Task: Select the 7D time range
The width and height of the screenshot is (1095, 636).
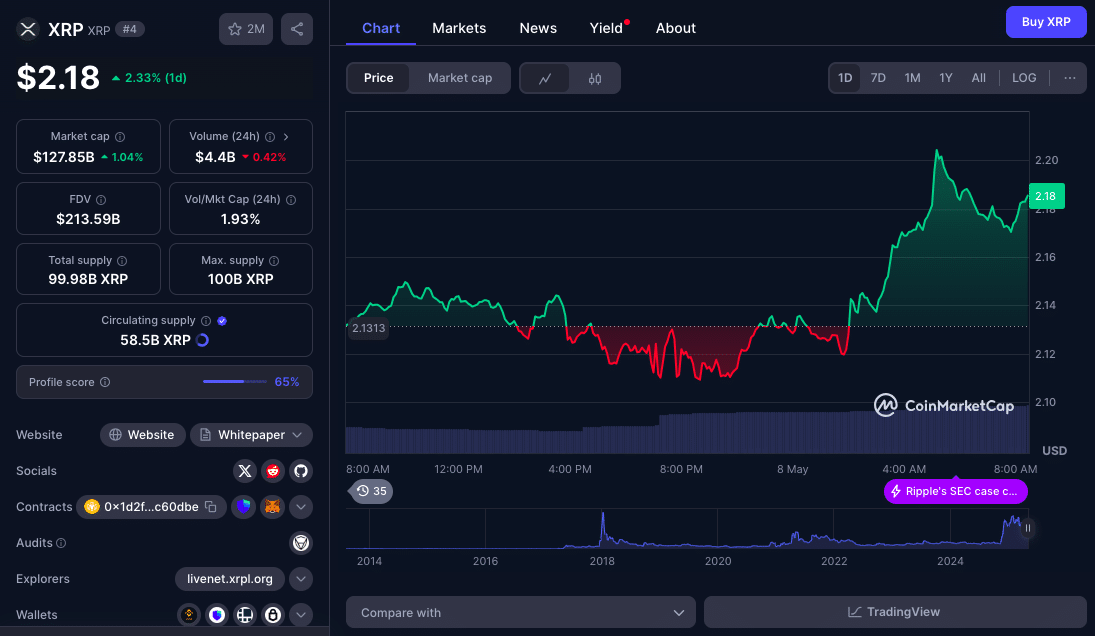Action: (x=878, y=78)
